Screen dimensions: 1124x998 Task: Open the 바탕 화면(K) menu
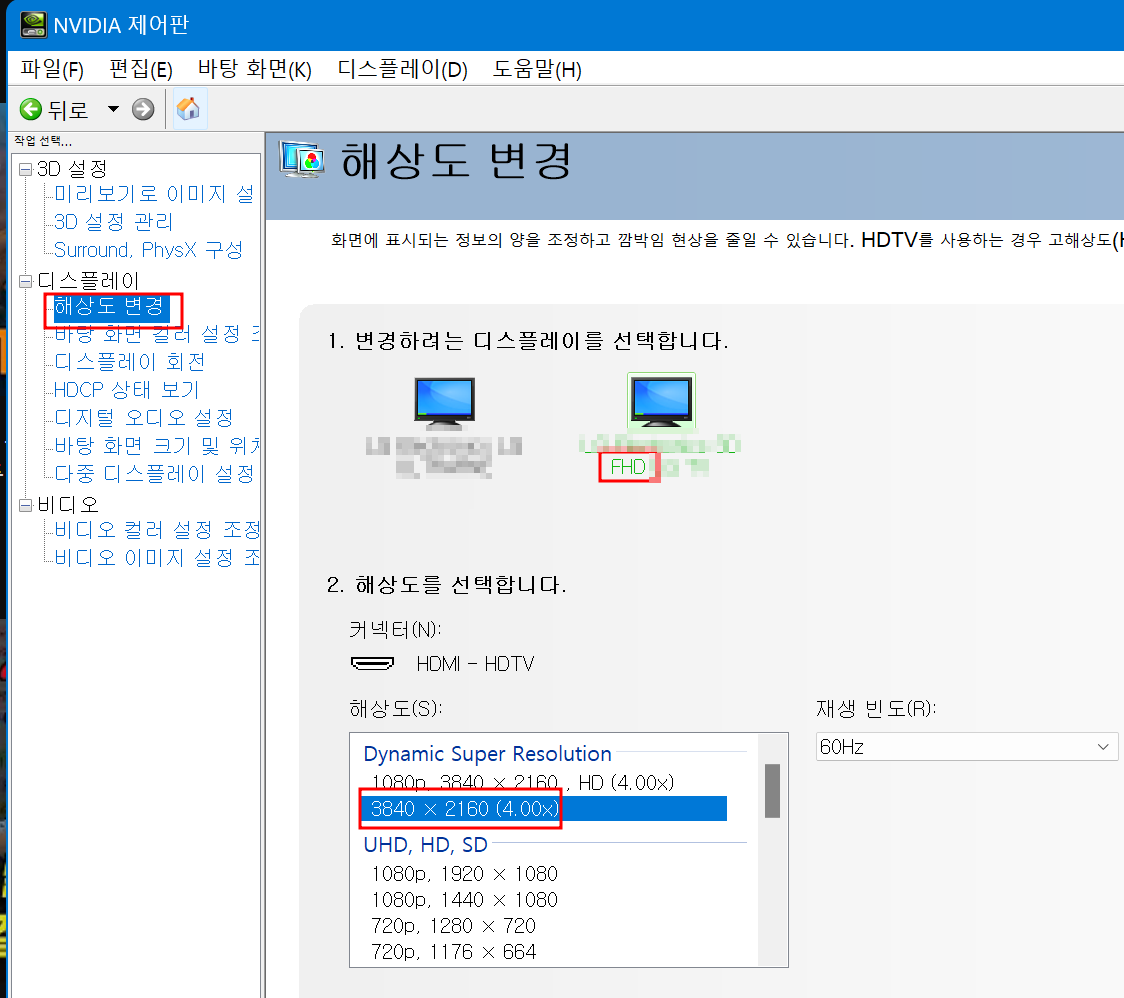coord(254,70)
